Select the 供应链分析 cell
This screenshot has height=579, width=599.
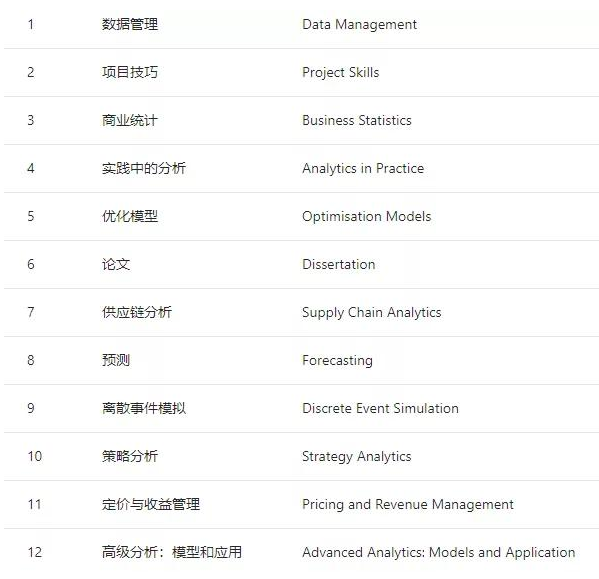tap(137, 312)
